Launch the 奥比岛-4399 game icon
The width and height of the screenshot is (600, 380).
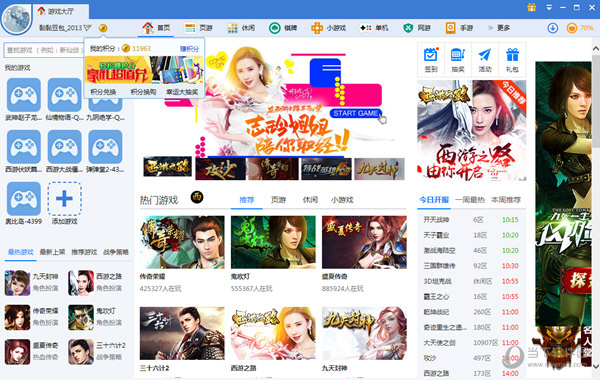24,199
